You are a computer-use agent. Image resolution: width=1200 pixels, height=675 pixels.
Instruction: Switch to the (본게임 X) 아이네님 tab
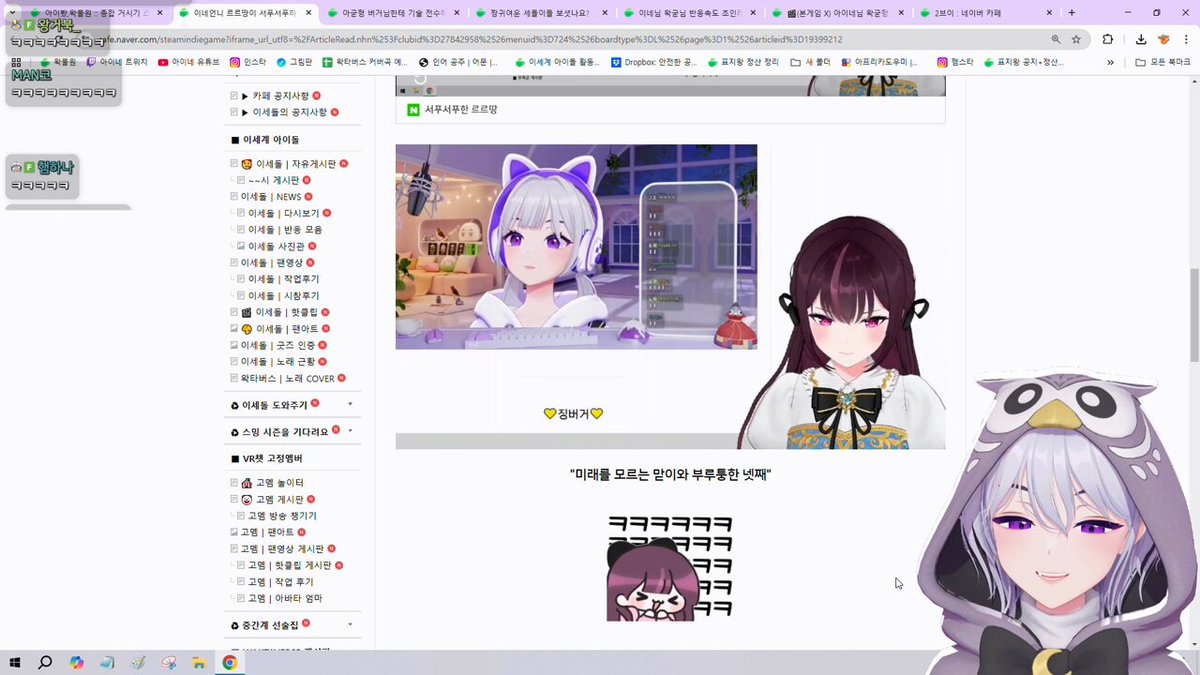(838, 13)
